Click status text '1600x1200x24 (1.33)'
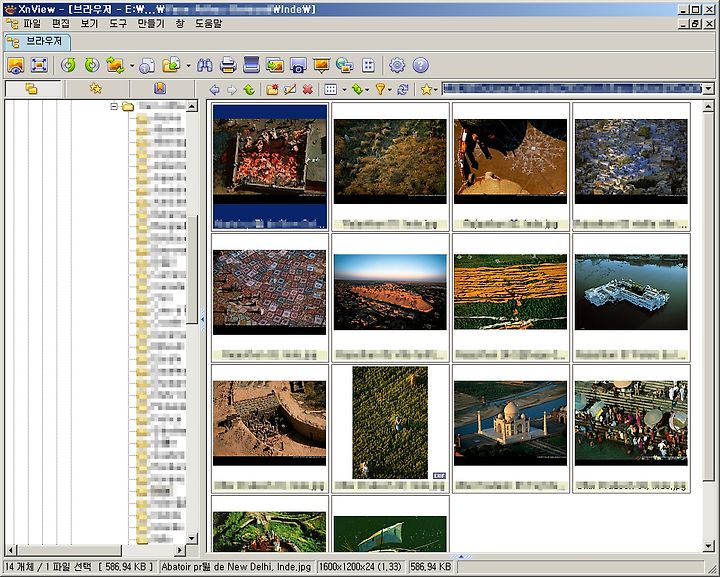 tap(360, 567)
